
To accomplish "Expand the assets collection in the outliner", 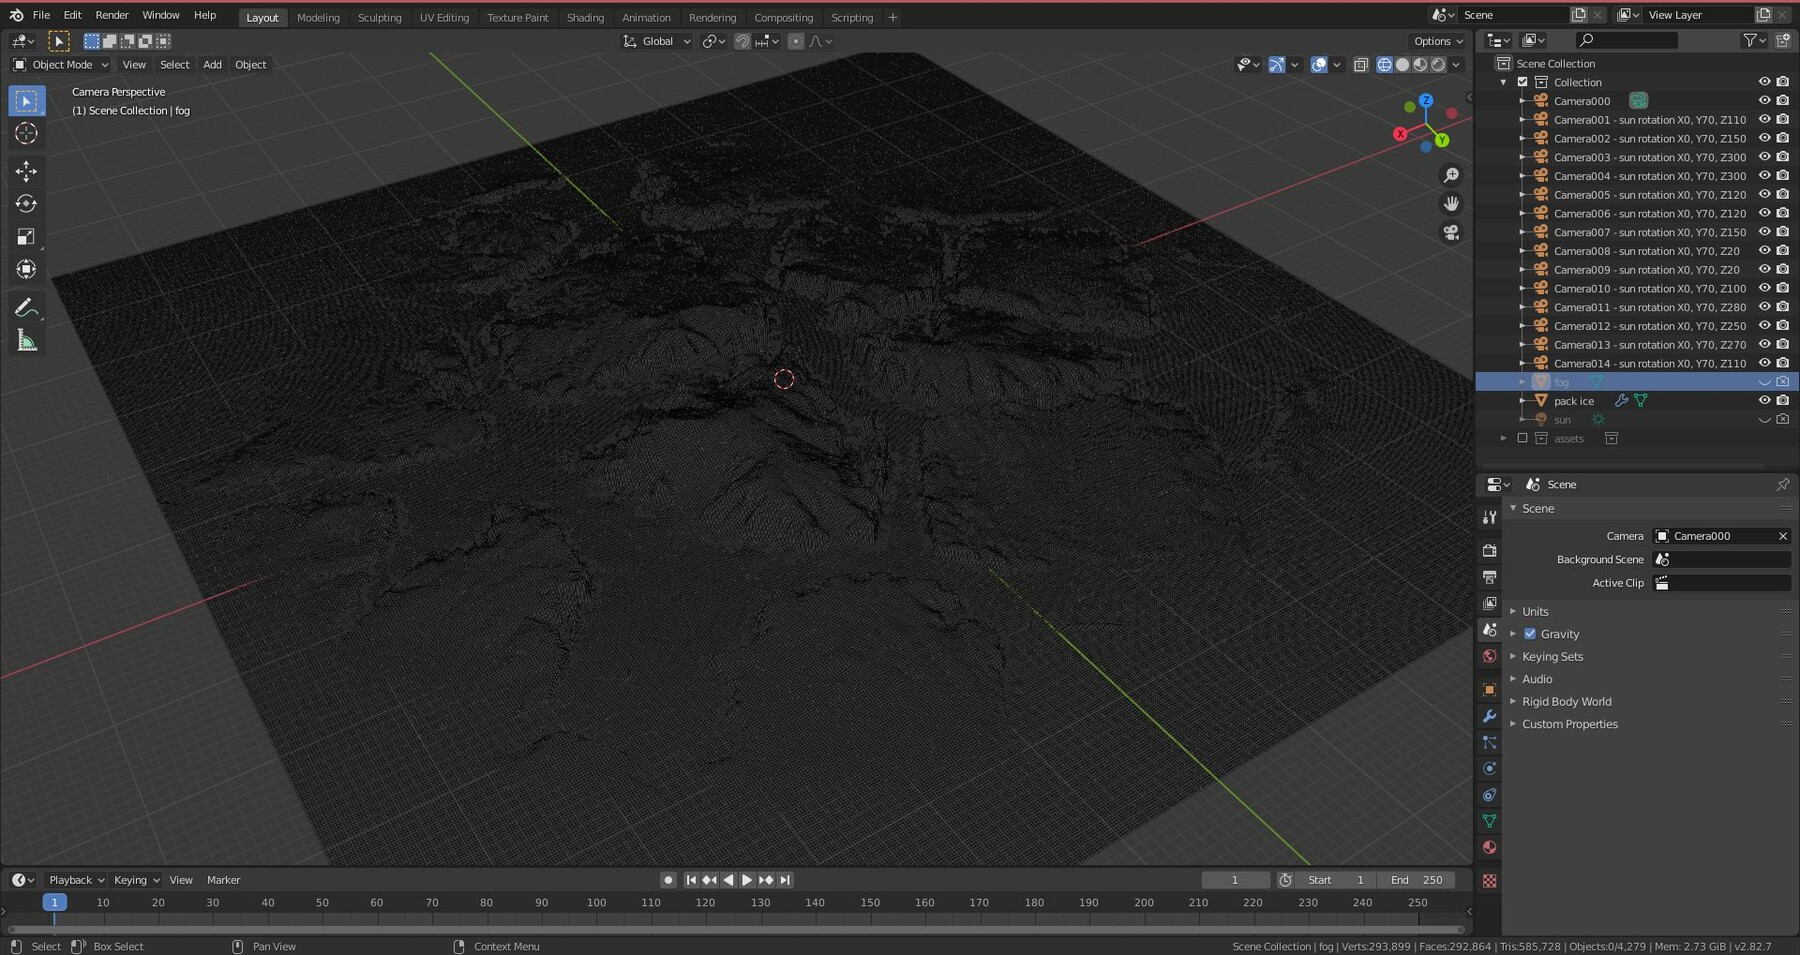I will [1505, 438].
